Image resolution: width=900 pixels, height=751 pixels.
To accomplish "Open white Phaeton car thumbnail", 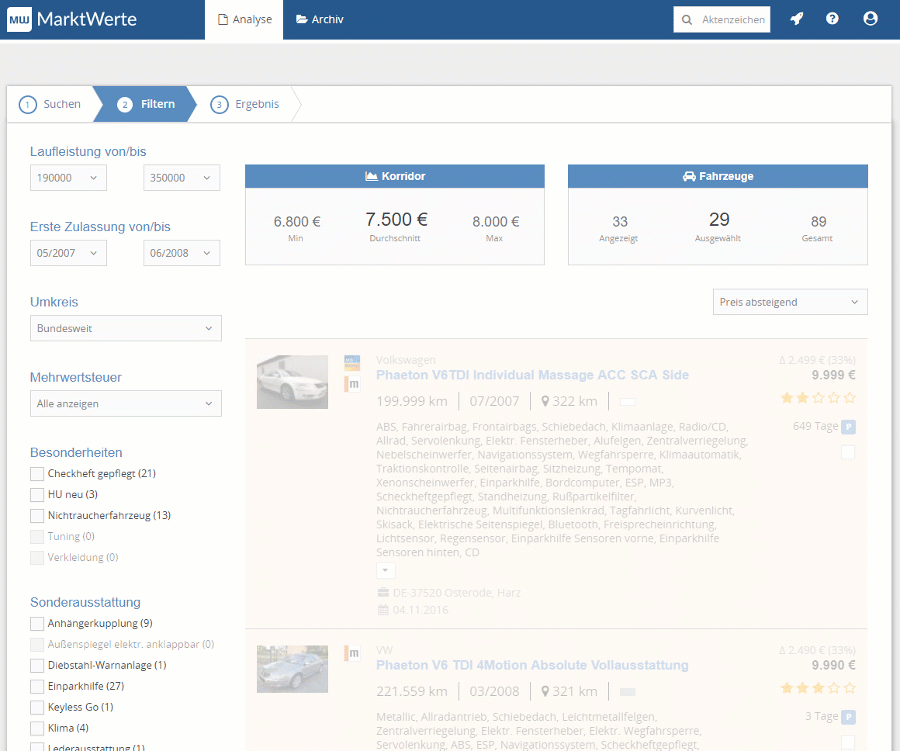I will pyautogui.click(x=292, y=382).
